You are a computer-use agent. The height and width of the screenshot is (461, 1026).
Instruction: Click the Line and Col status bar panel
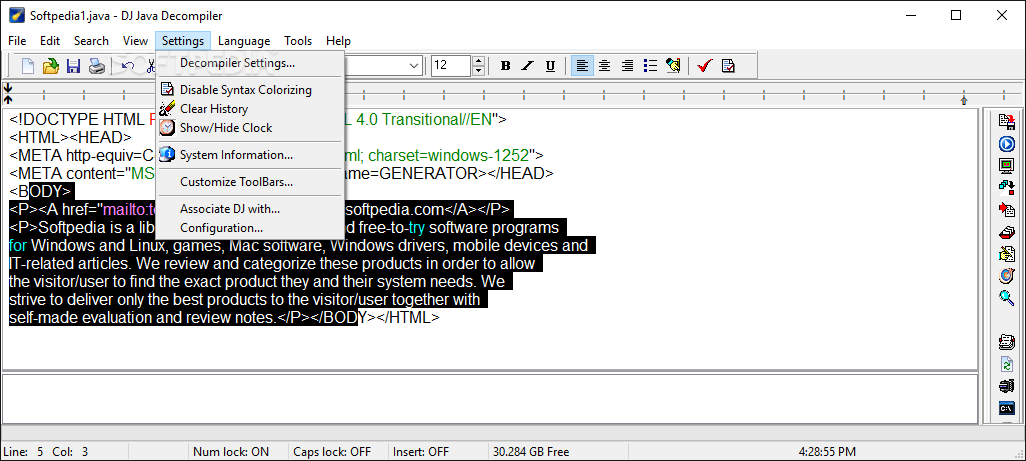65,452
